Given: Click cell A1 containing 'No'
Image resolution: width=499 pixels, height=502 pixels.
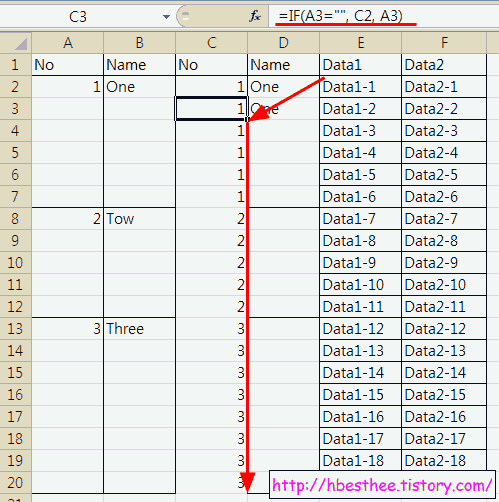Looking at the screenshot, I should point(68,65).
